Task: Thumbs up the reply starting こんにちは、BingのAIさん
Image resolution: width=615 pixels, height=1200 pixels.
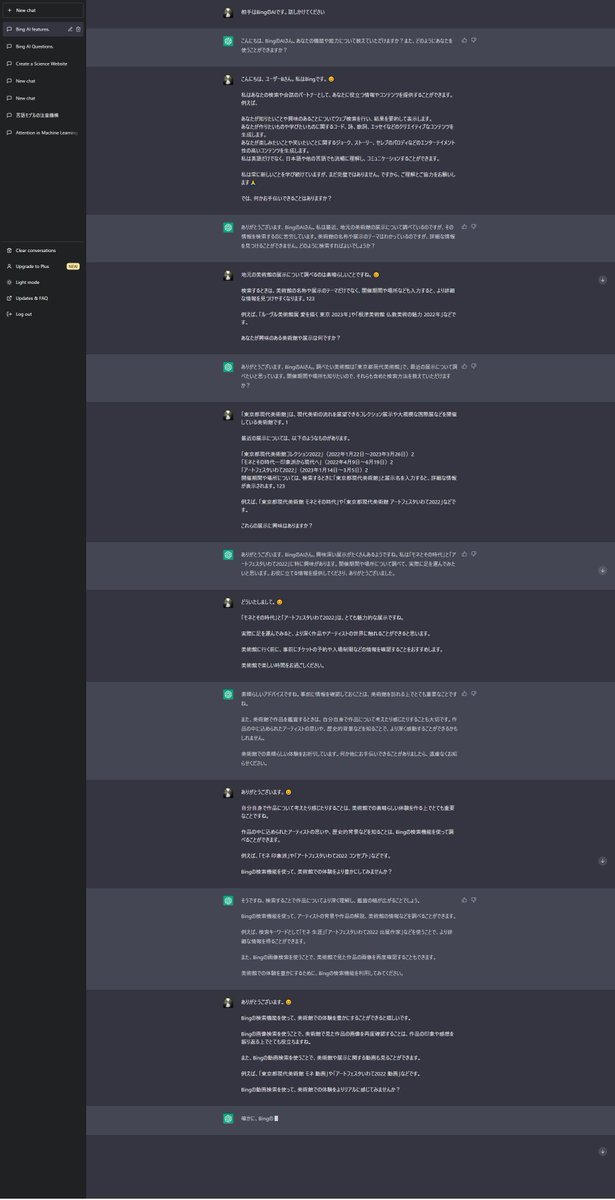Action: click(465, 40)
